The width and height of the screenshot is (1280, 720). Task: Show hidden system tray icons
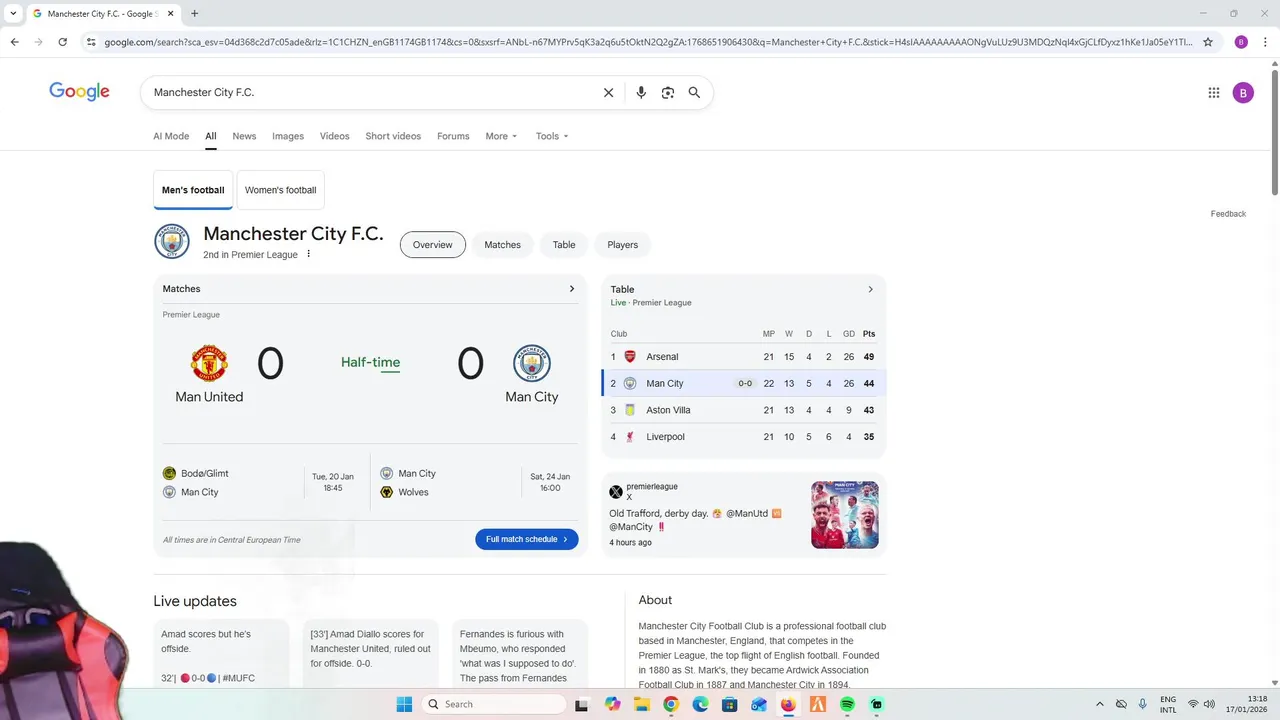[x=1100, y=704]
